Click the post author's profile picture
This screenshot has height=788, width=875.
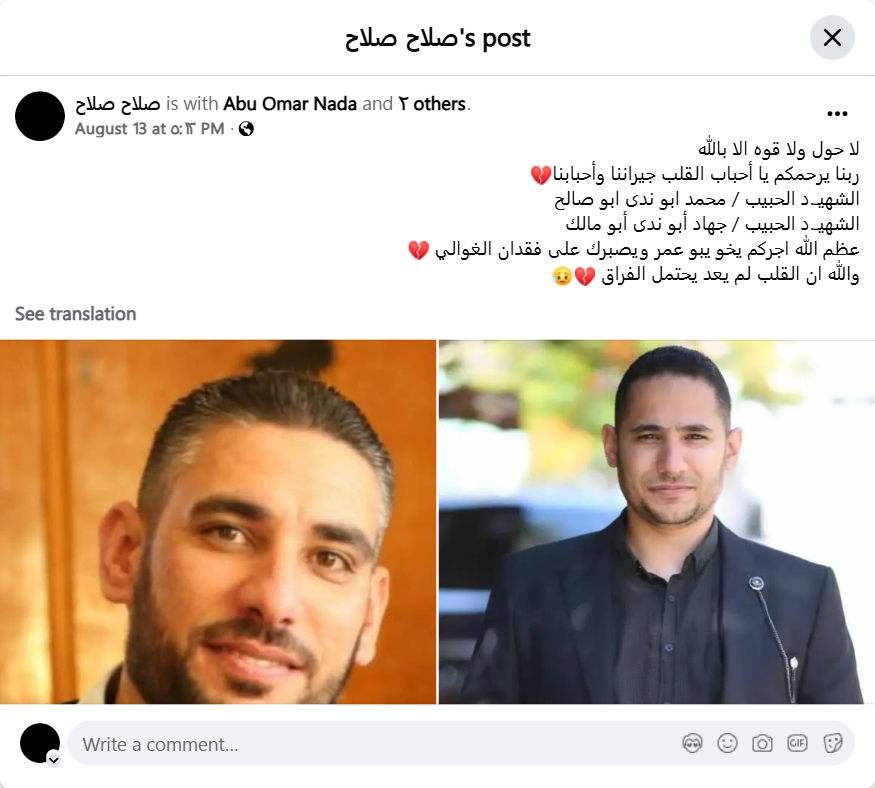(x=40, y=116)
